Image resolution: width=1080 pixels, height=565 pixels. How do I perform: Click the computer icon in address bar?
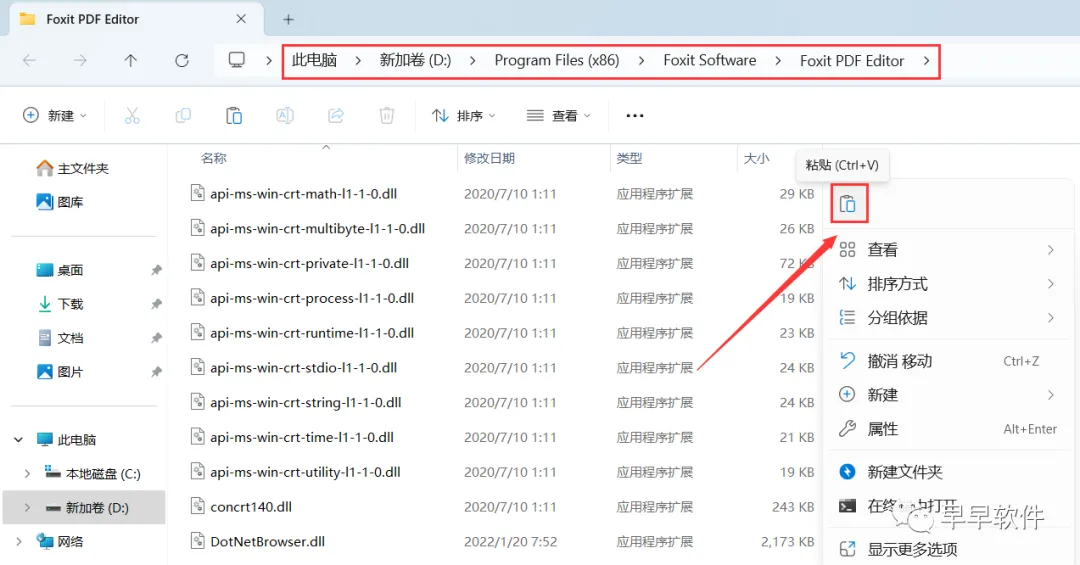(237, 60)
